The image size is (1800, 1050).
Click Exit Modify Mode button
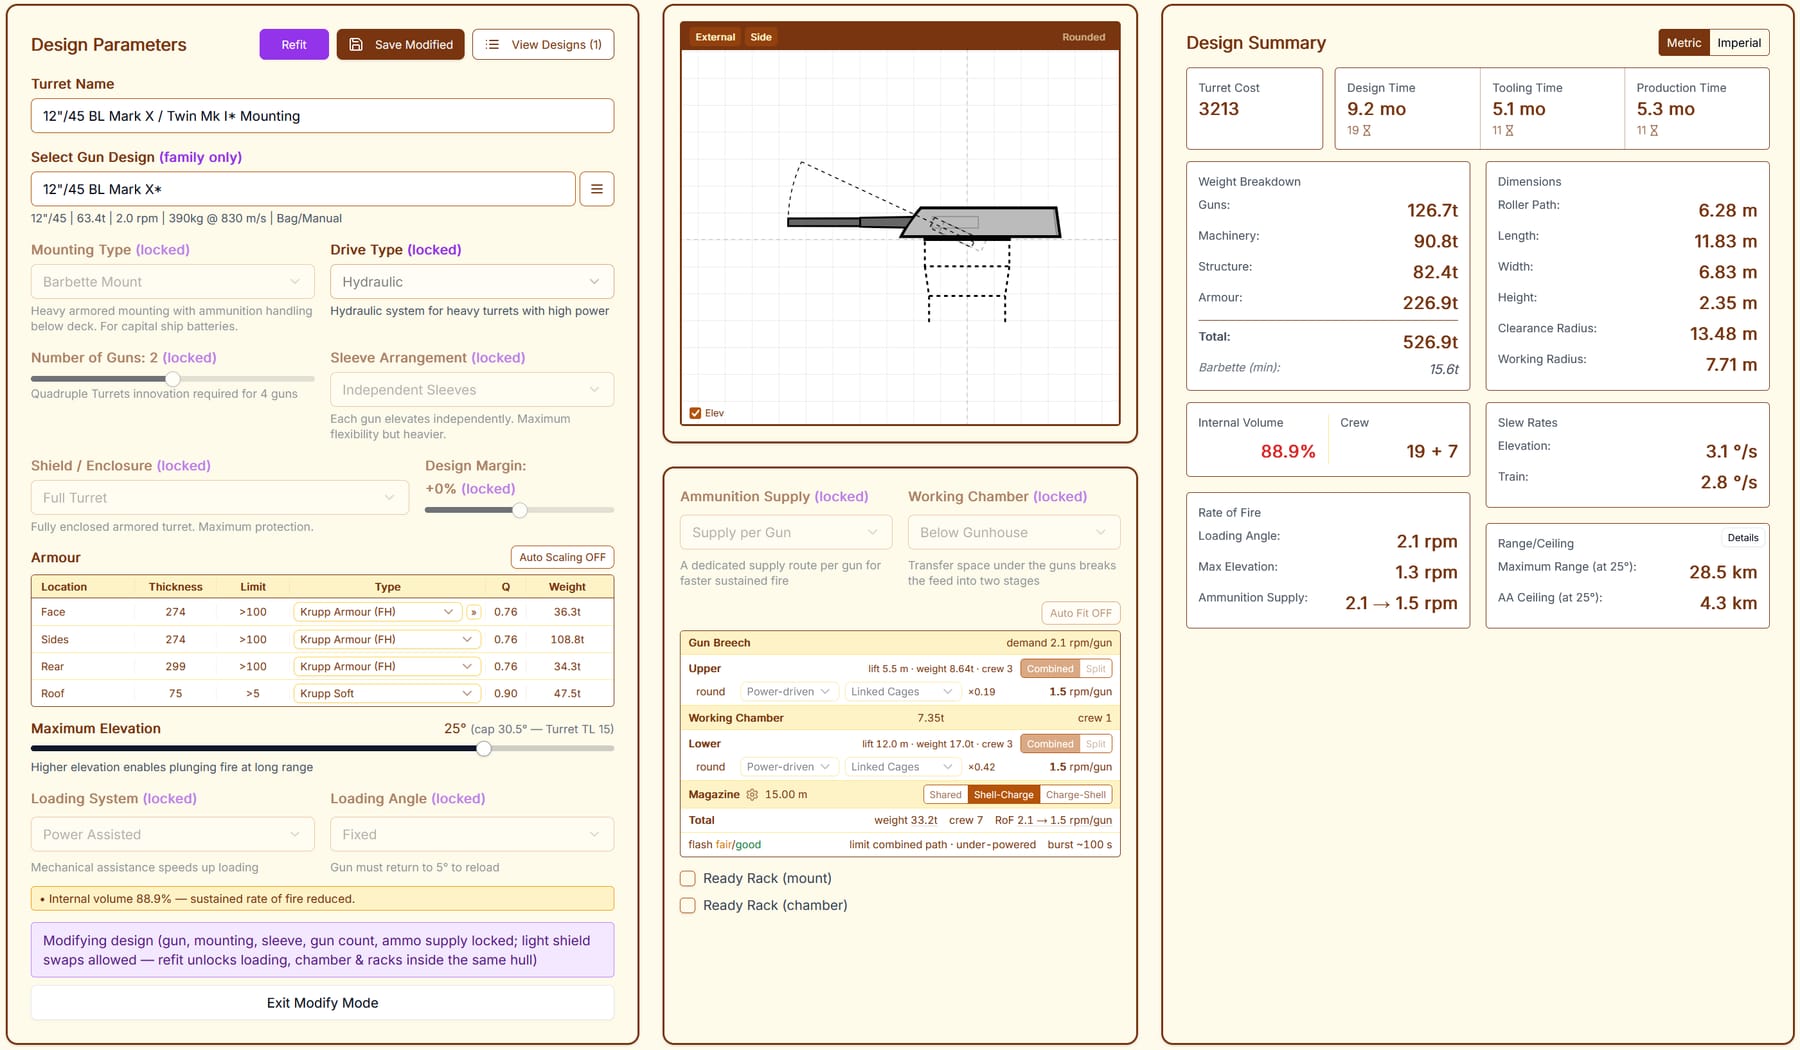point(322,1003)
